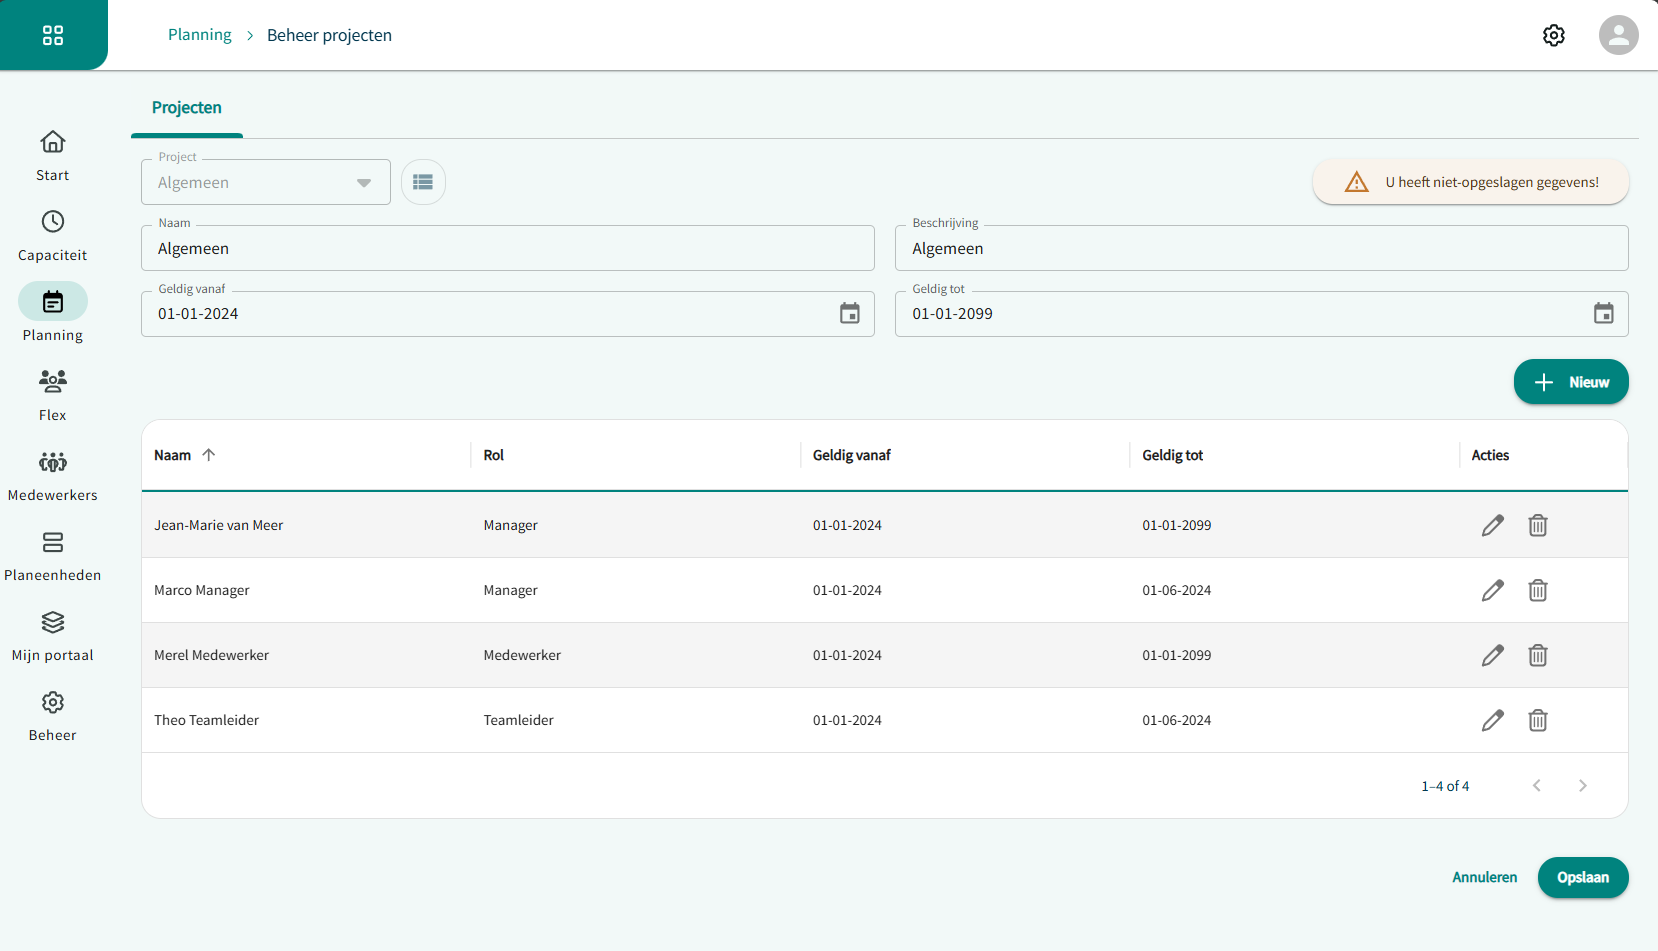This screenshot has width=1658, height=951.
Task: Select the Projecten tab
Action: [187, 108]
